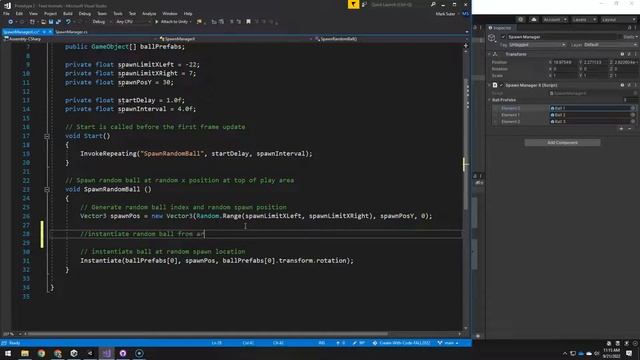Switch to the second SpawnManager.cs tab

[x=71, y=32]
